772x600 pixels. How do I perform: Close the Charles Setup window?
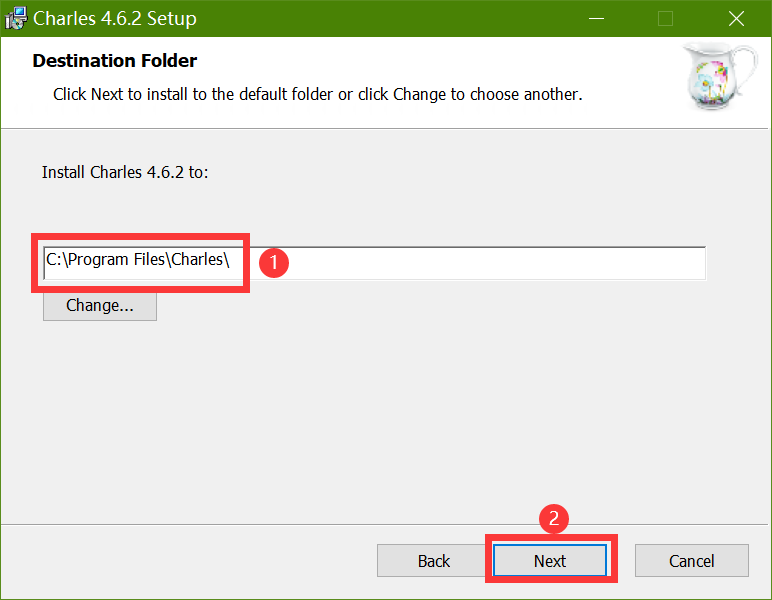pyautogui.click(x=736, y=19)
